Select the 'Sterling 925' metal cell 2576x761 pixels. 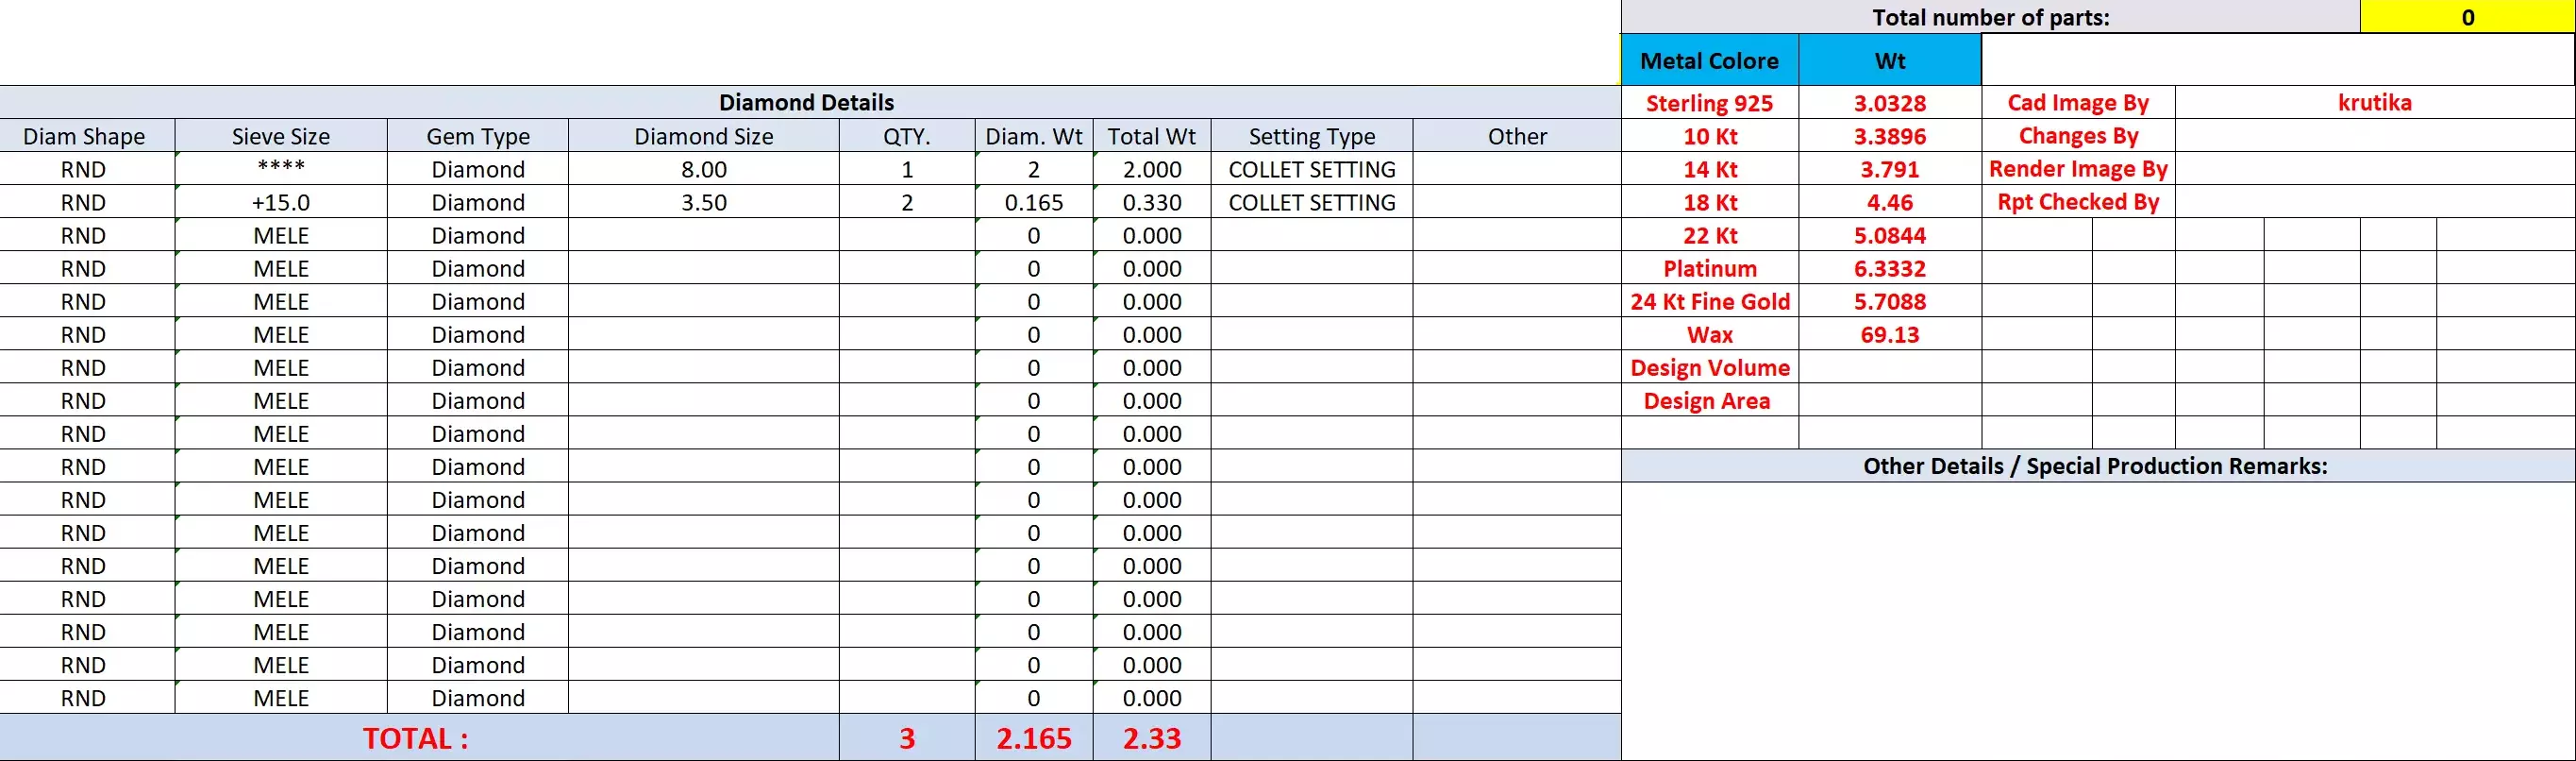[x=1710, y=103]
